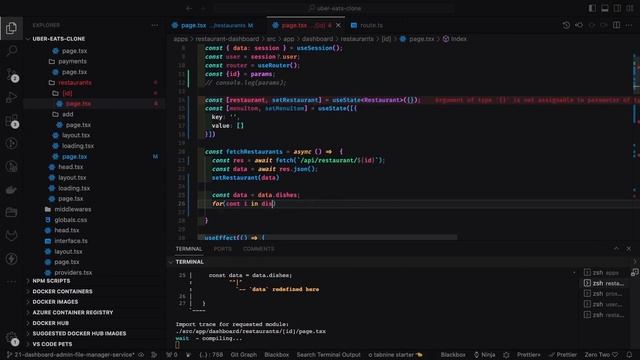The height and width of the screenshot is (360, 640).
Task: Open Manage gear at bottom of activity bar
Action: click(11, 338)
